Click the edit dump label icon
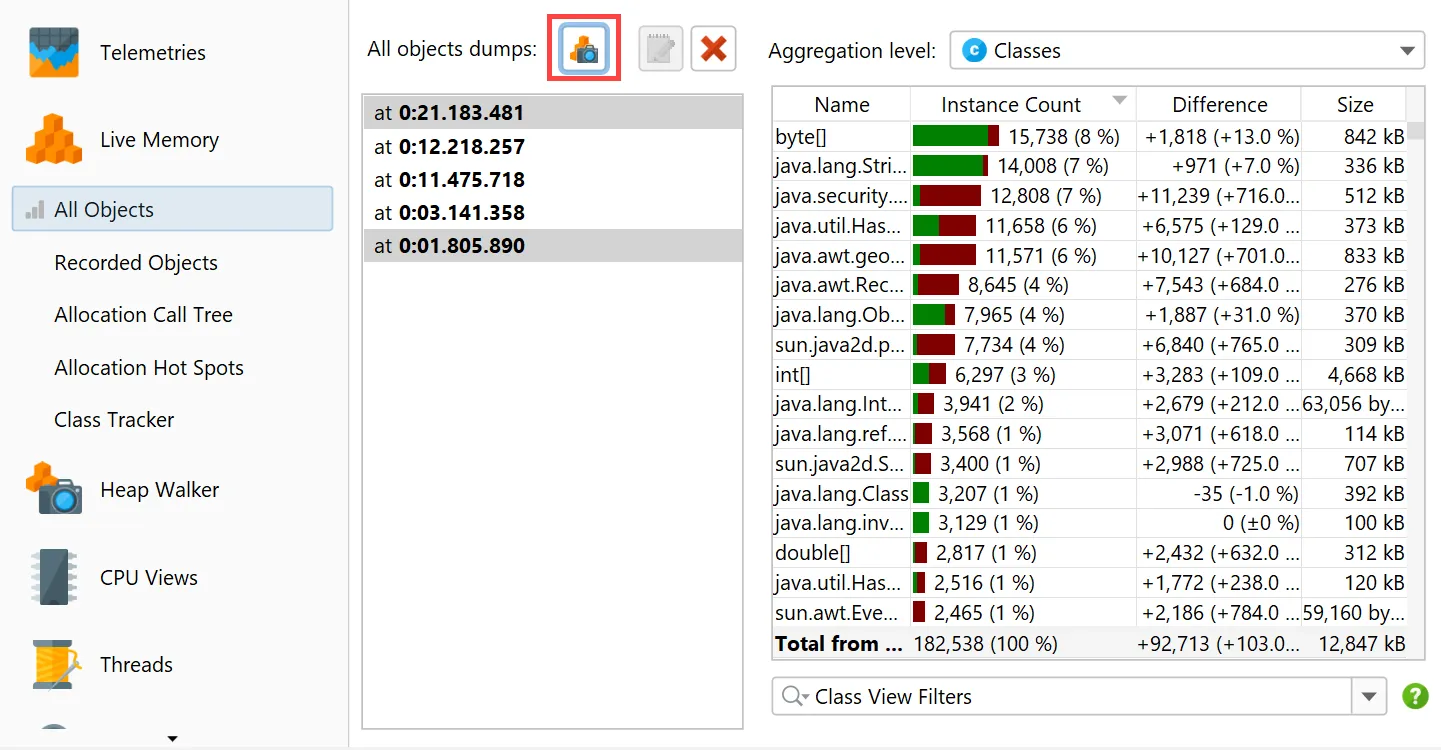1441x750 pixels. coord(661,49)
